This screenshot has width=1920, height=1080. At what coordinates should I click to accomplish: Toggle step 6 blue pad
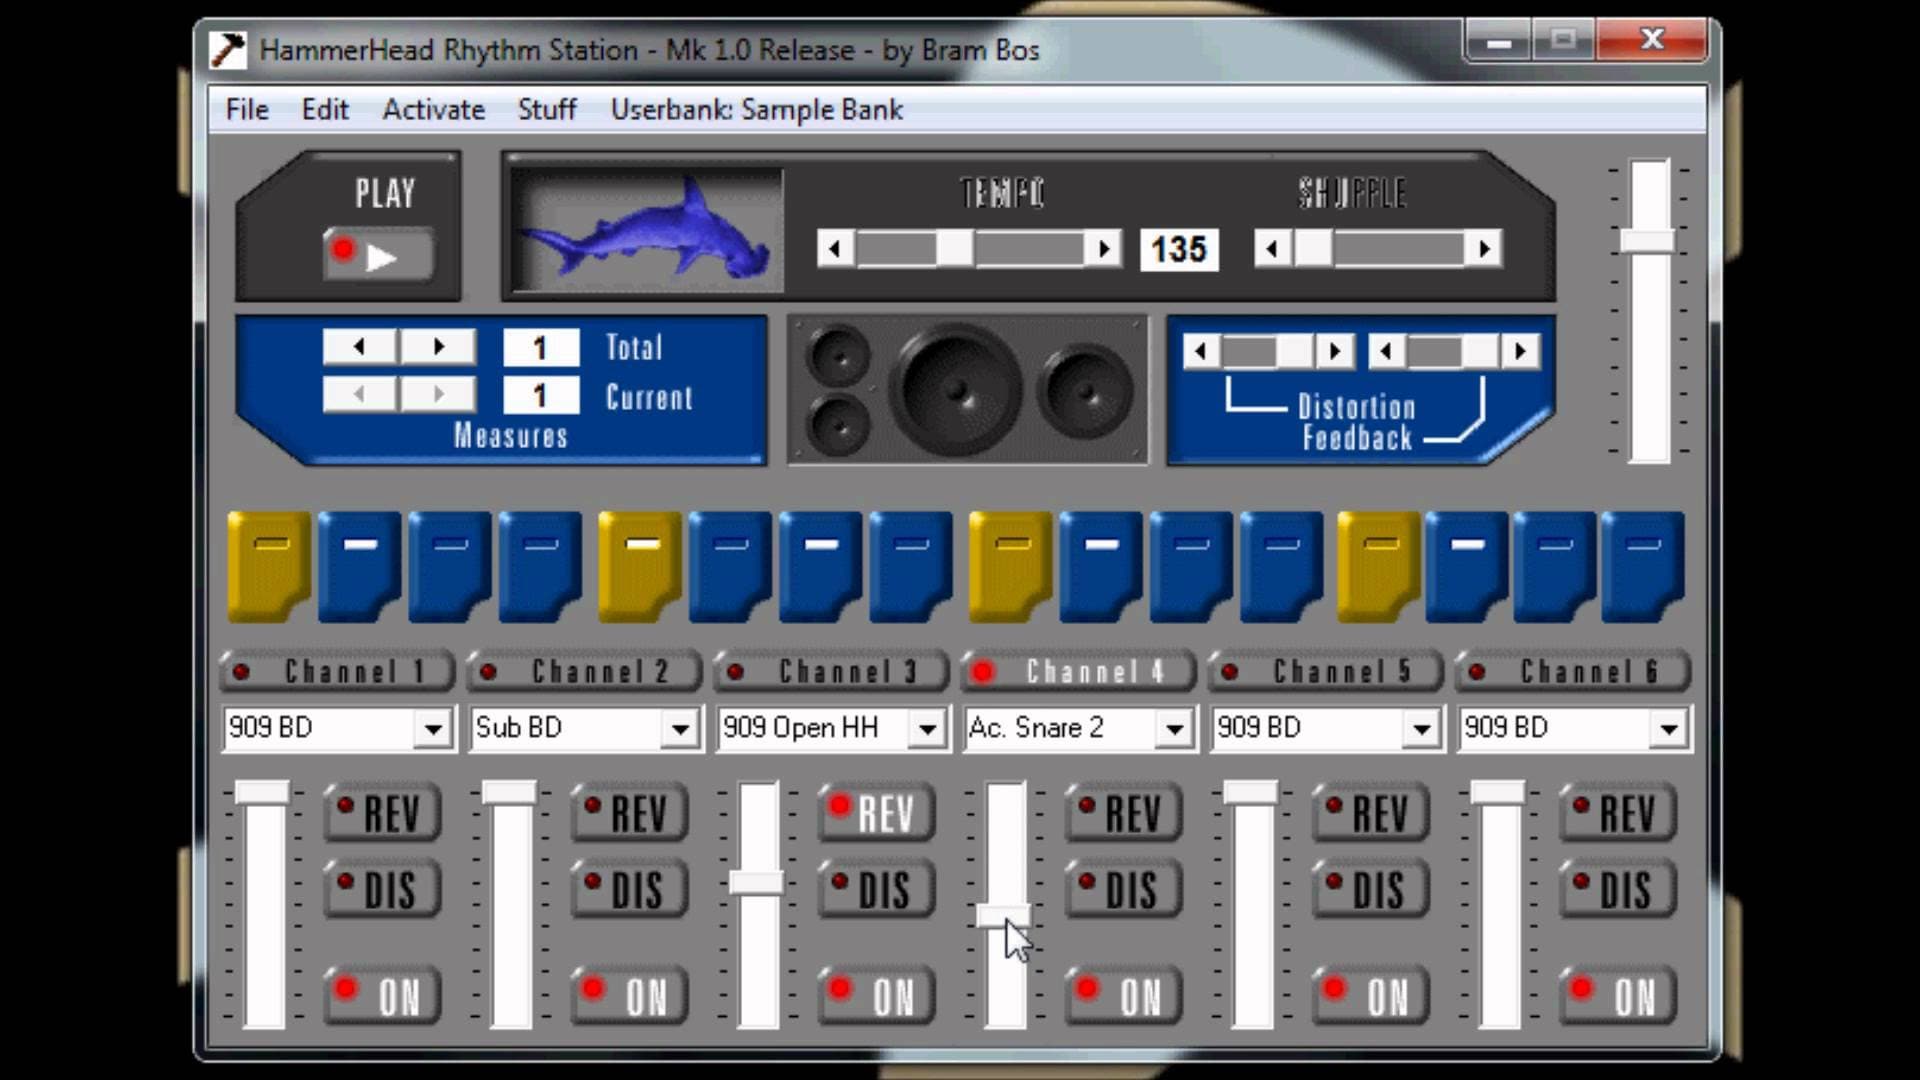pos(730,566)
